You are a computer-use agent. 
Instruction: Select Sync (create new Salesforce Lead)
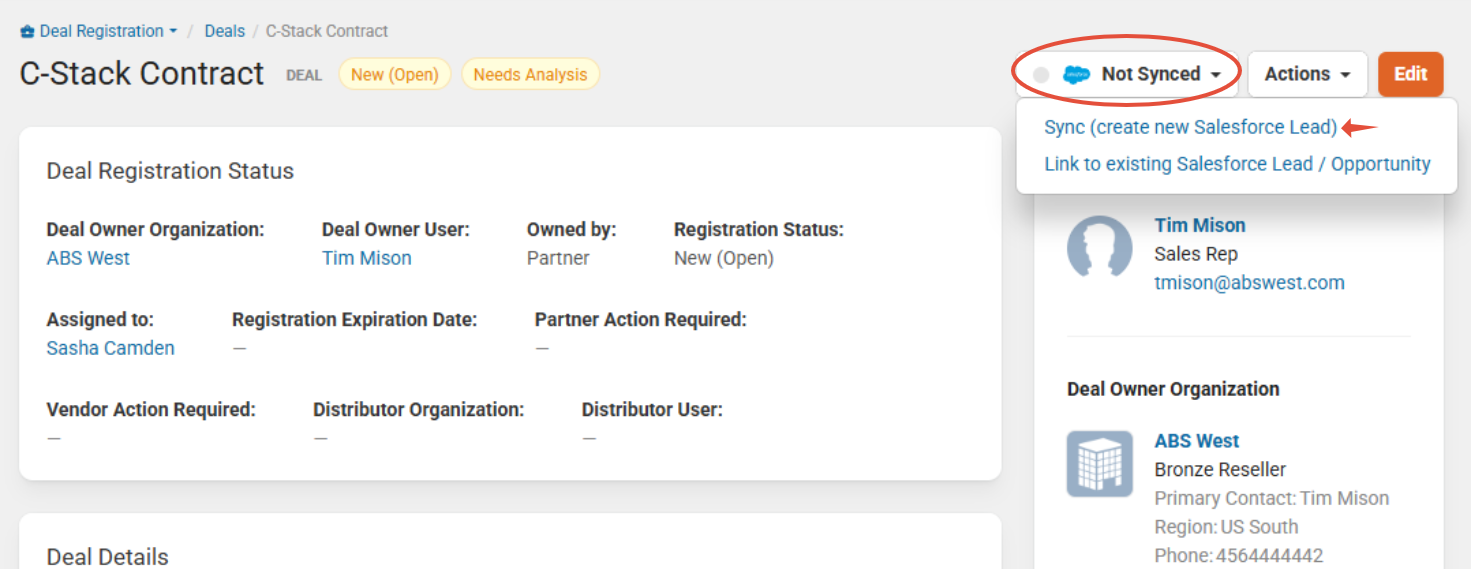tap(1190, 127)
